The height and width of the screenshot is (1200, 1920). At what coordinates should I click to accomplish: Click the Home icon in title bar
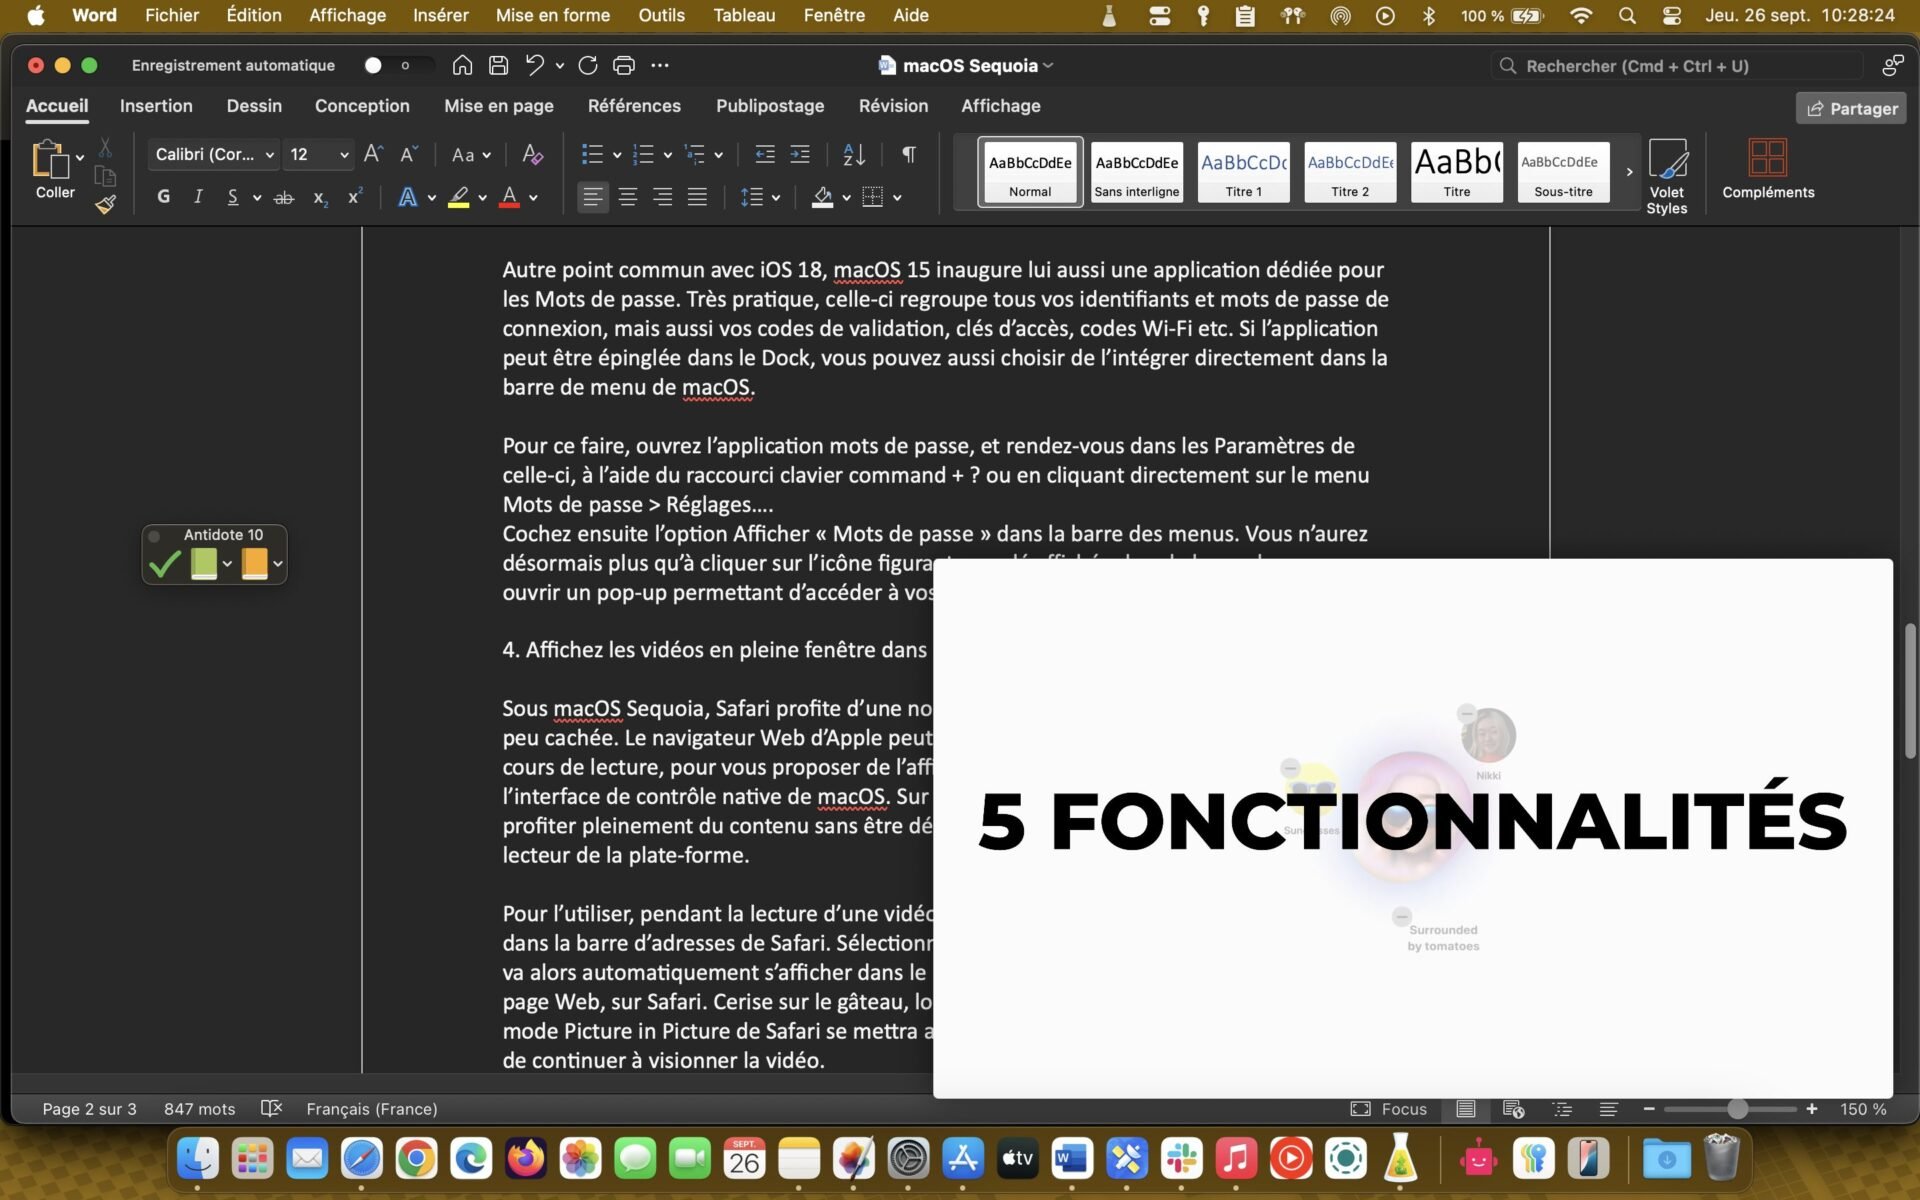462,65
